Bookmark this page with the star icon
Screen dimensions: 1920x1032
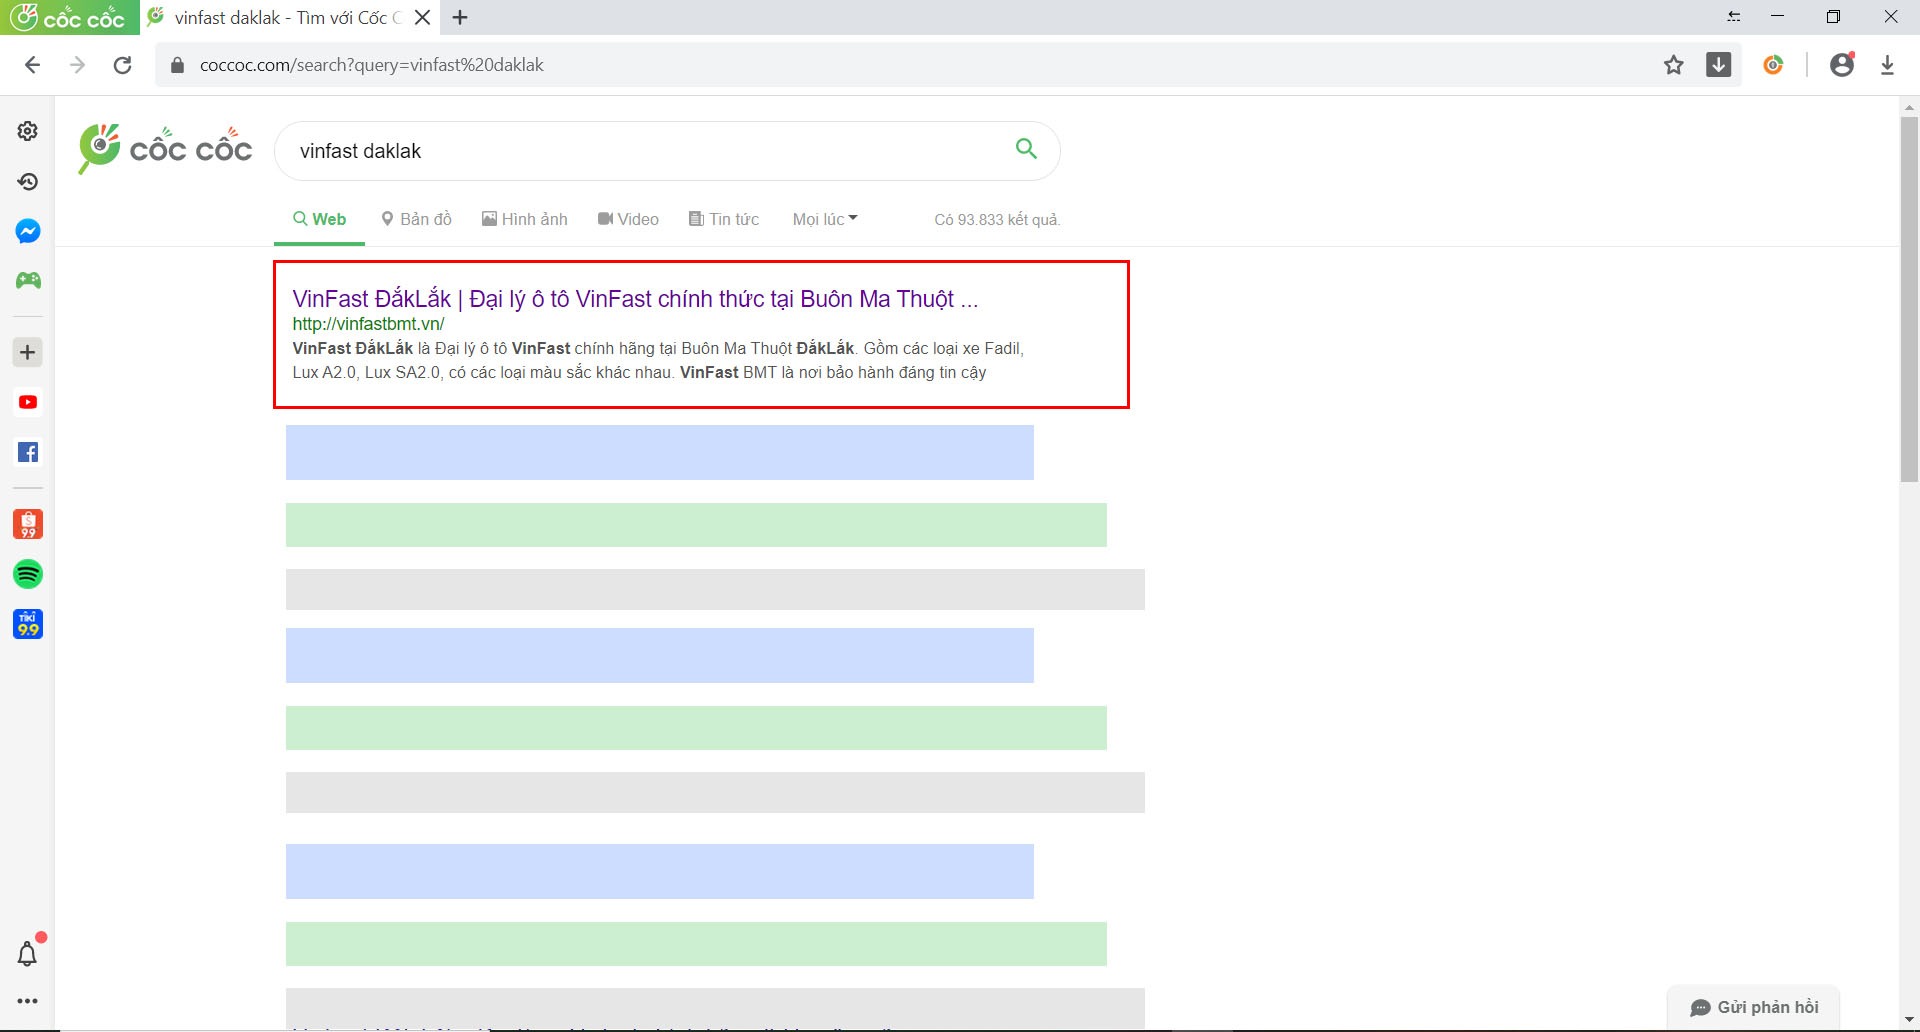click(x=1674, y=65)
